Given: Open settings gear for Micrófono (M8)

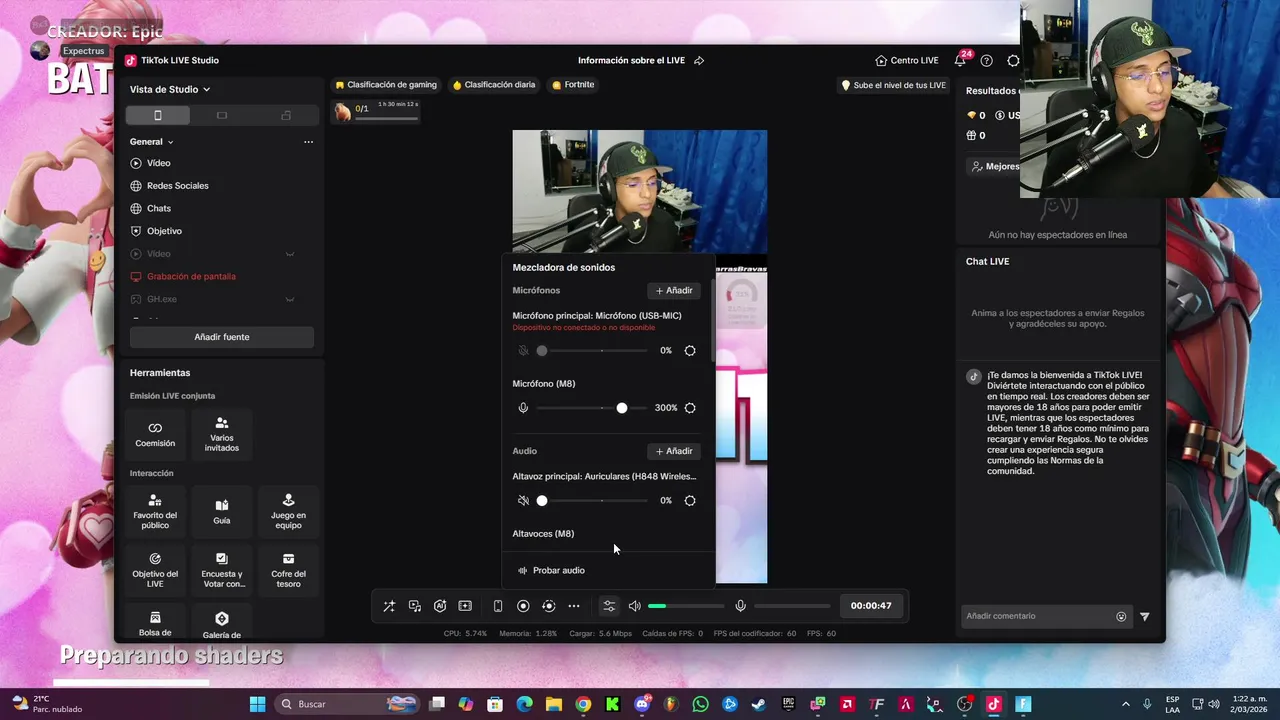Looking at the screenshot, I should coord(690,408).
